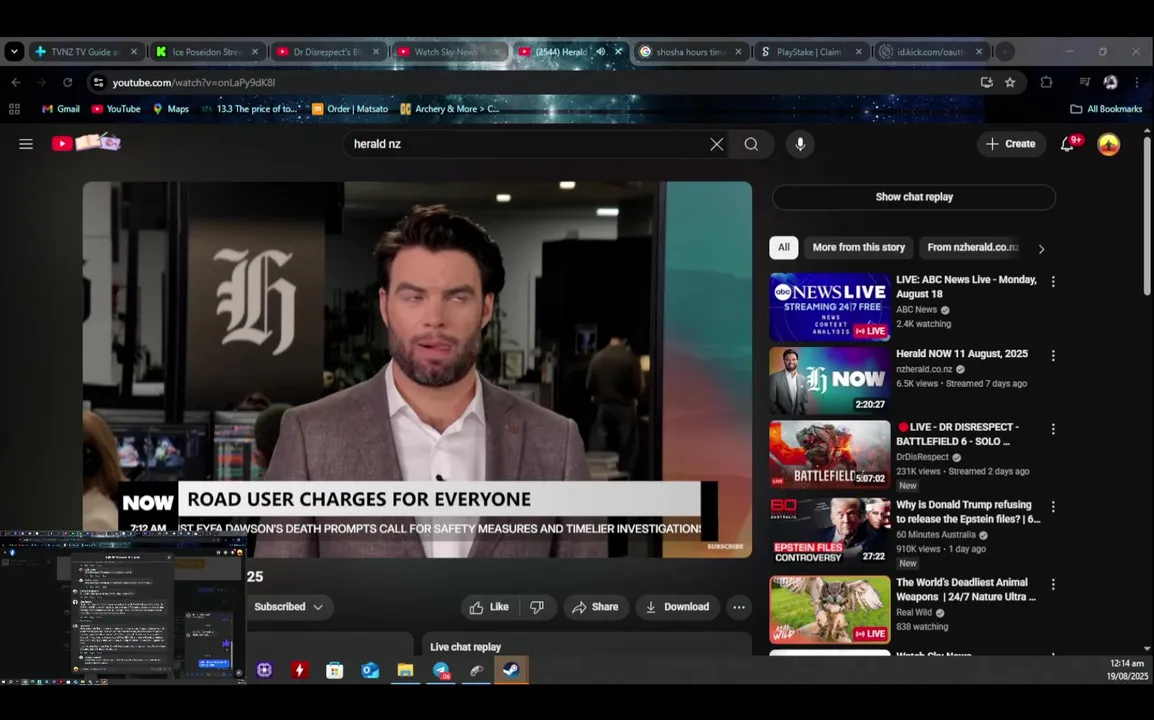Open Steam from the taskbar

(x=511, y=670)
